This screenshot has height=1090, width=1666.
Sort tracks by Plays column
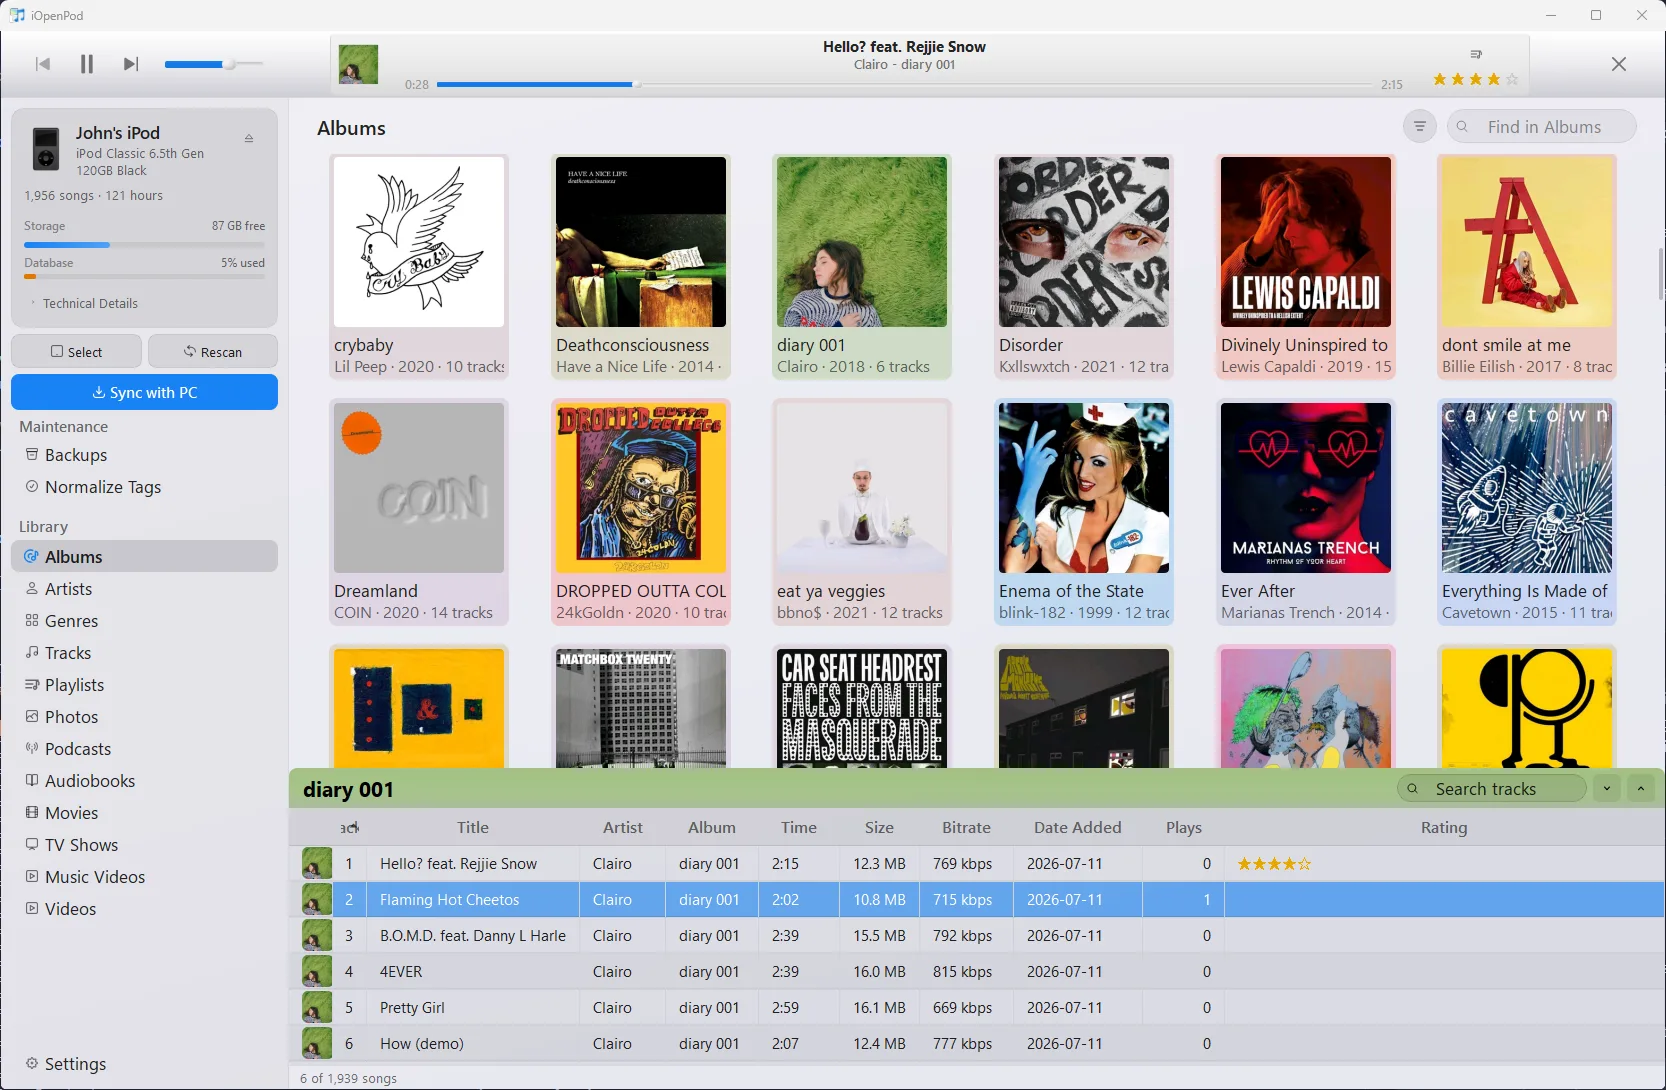tap(1184, 828)
